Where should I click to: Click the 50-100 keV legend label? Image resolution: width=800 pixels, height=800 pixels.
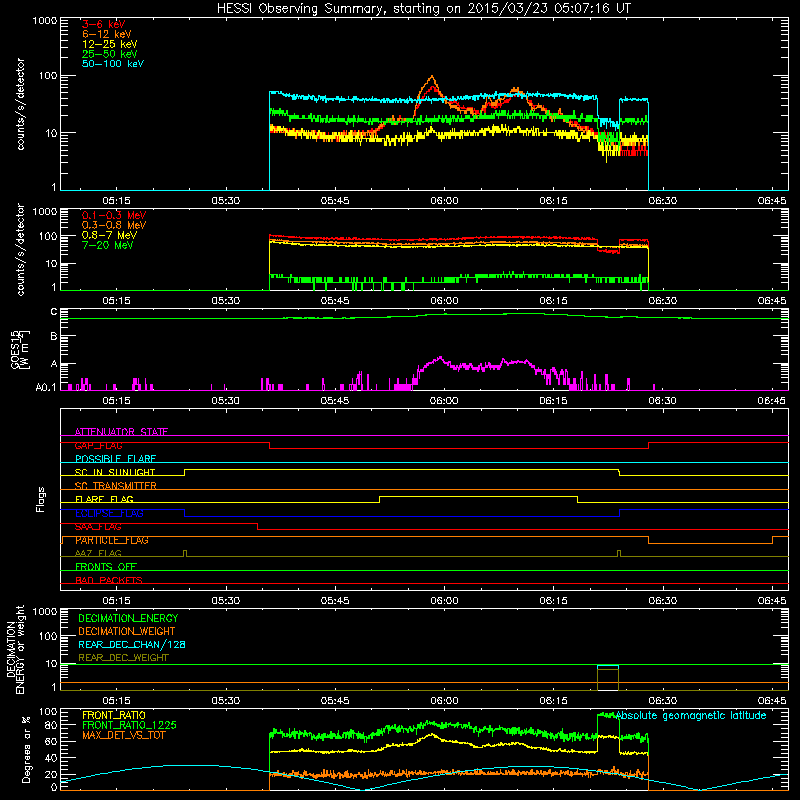tap(113, 64)
